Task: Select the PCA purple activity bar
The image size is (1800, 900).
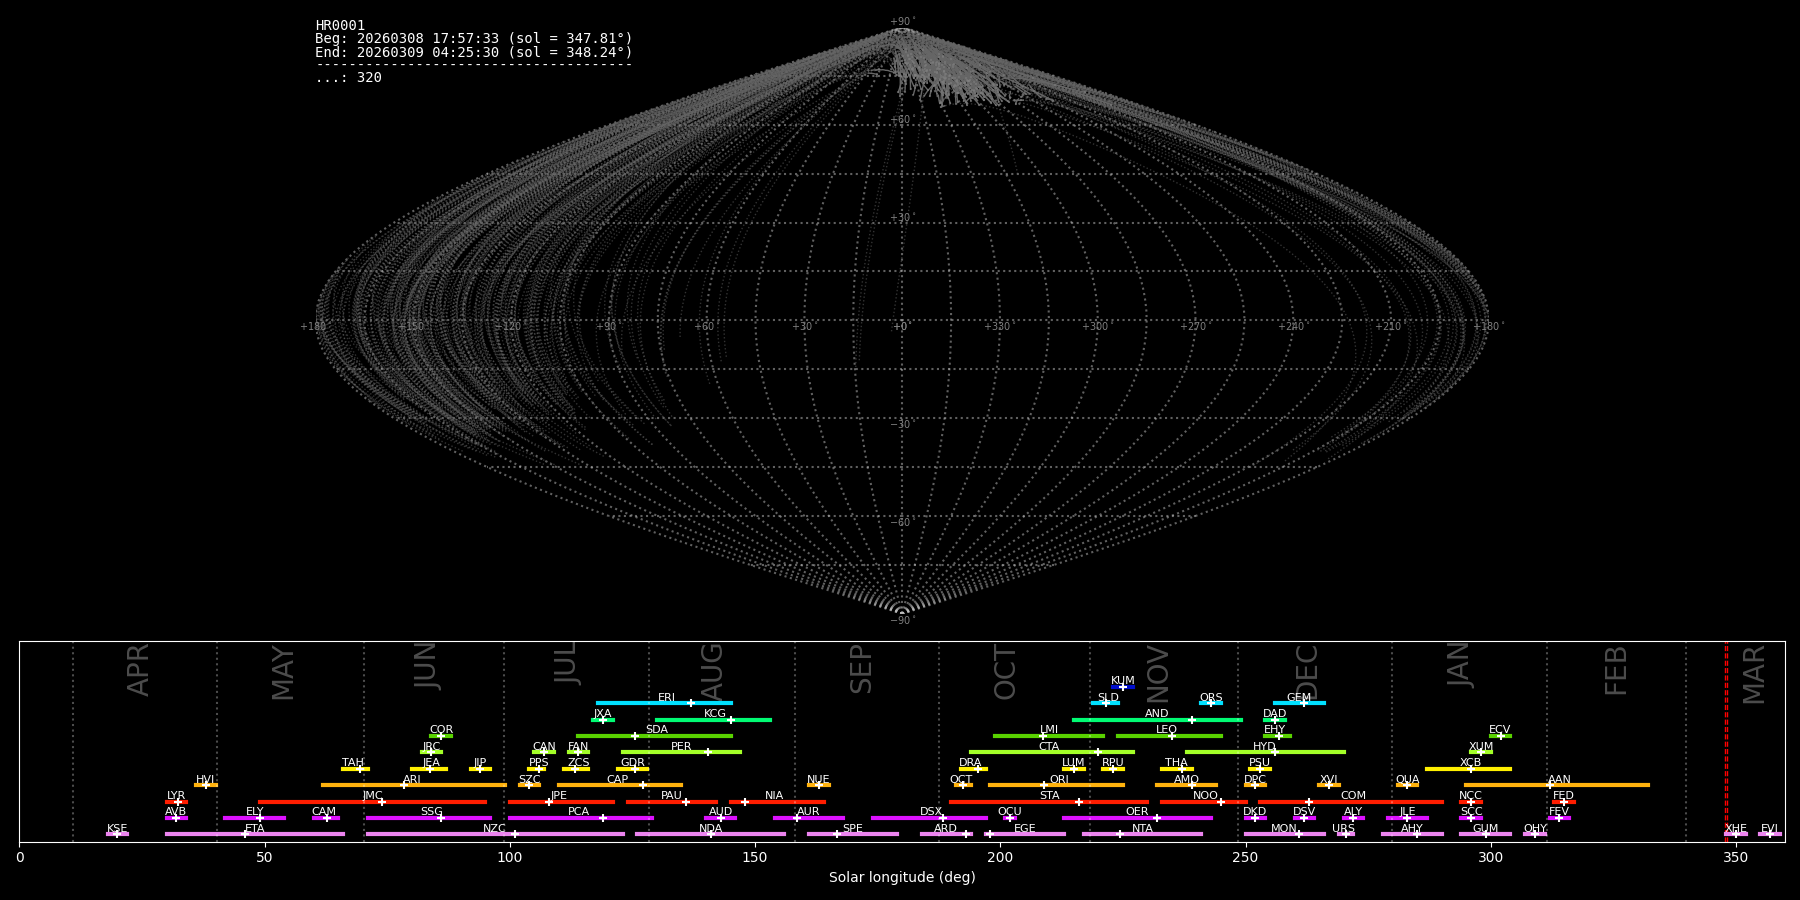Action: 580,818
